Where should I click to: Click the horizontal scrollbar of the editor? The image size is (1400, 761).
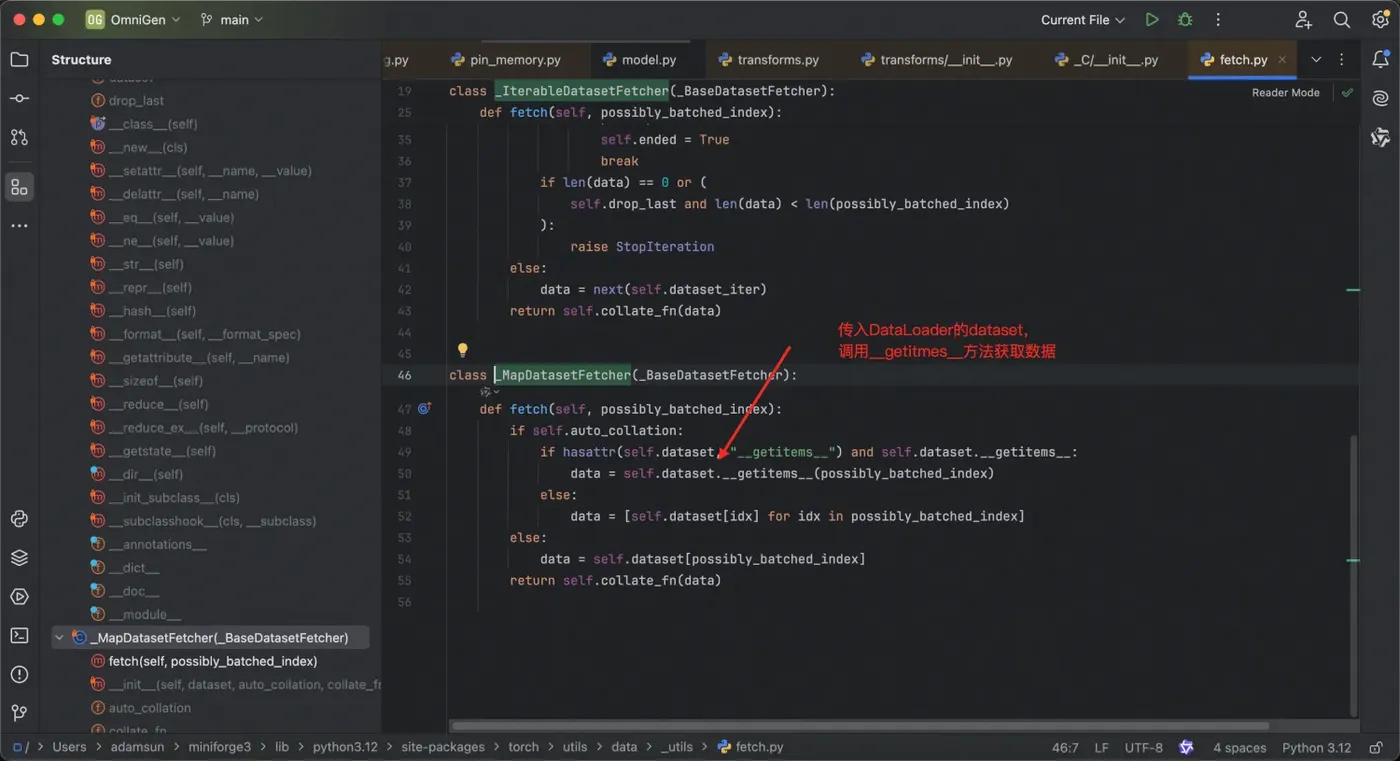pyautogui.click(x=860, y=726)
